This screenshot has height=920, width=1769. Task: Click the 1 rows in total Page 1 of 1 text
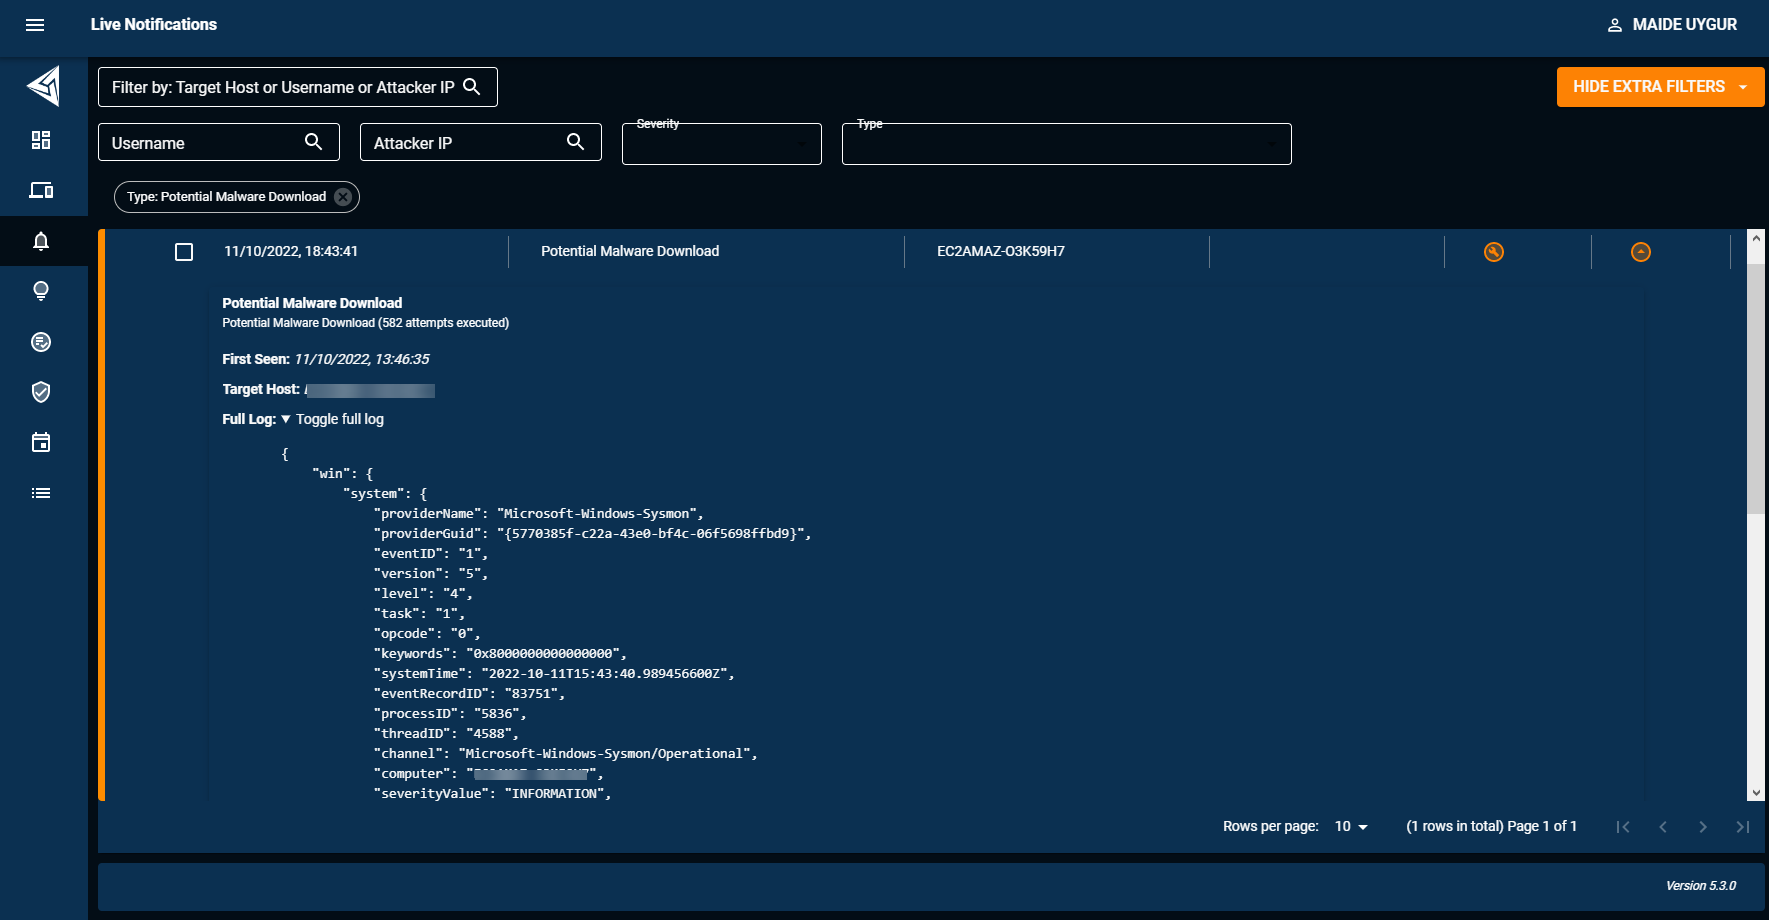[1491, 826]
